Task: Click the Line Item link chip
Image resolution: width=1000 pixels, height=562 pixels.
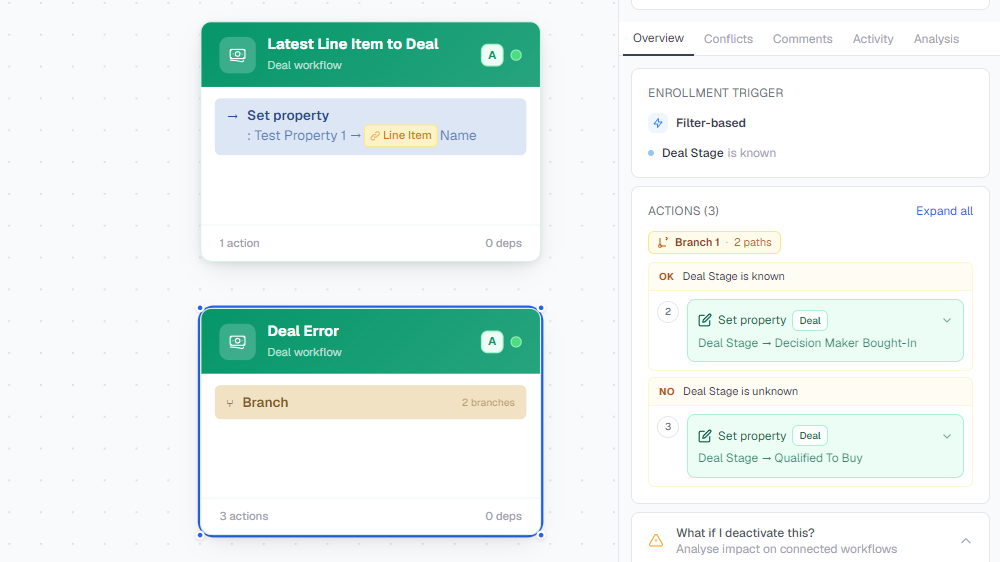Action: [x=401, y=135]
